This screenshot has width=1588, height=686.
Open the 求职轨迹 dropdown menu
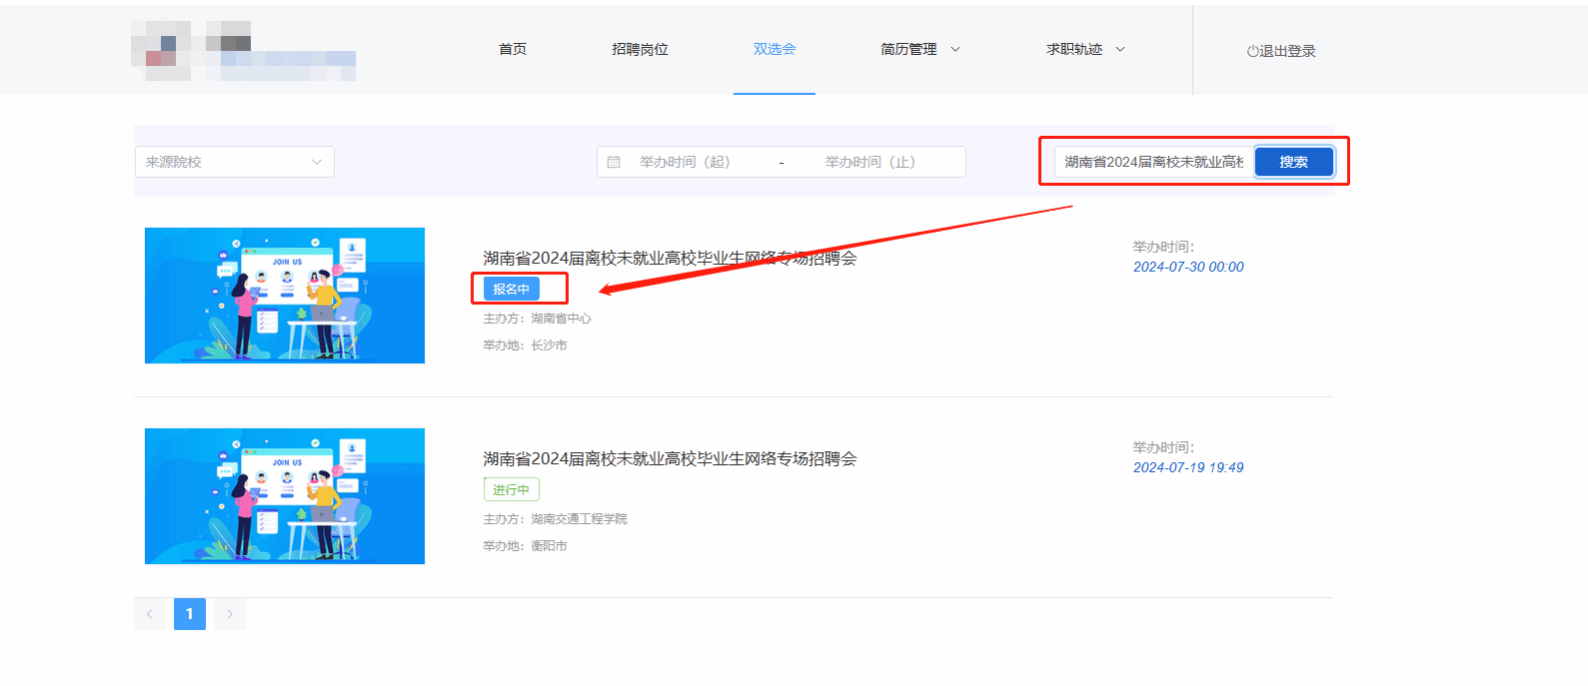(x=1085, y=49)
